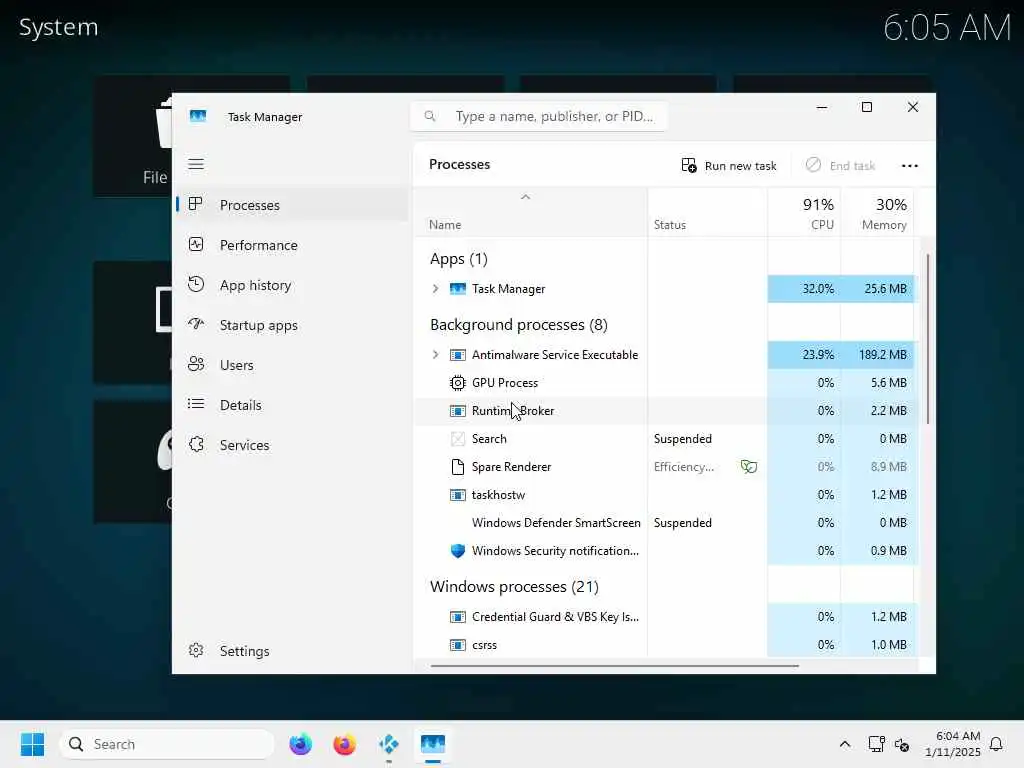This screenshot has width=1024, height=768.
Task: Open the Kodi taskbar icon
Action: tap(389, 744)
